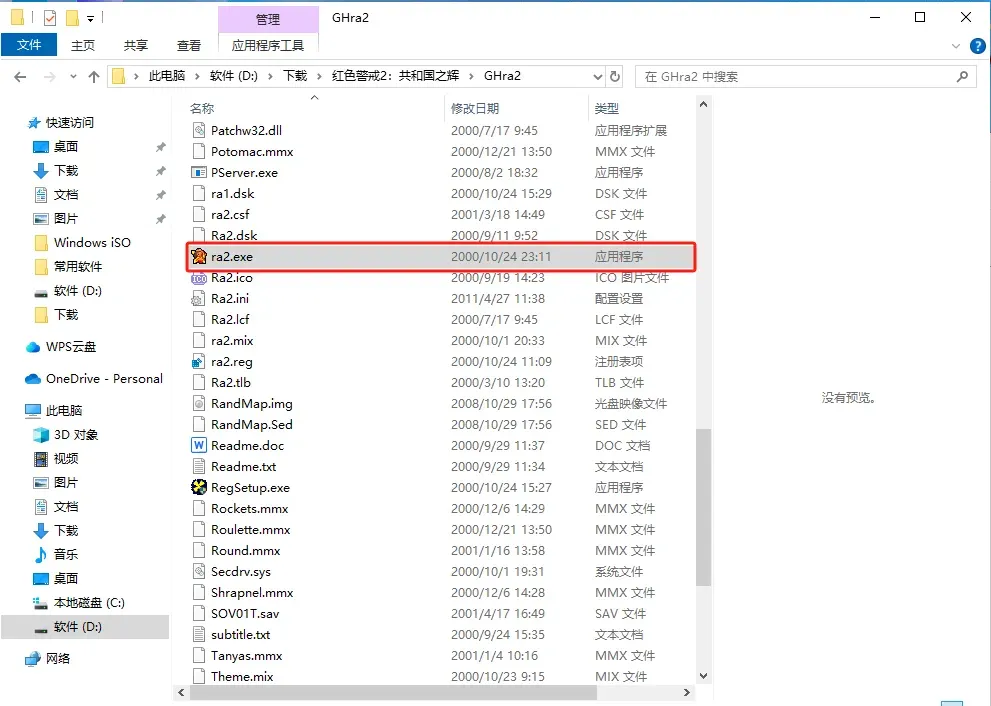991x706 pixels.
Task: Sort by the 类型 column header
Action: (x=607, y=109)
